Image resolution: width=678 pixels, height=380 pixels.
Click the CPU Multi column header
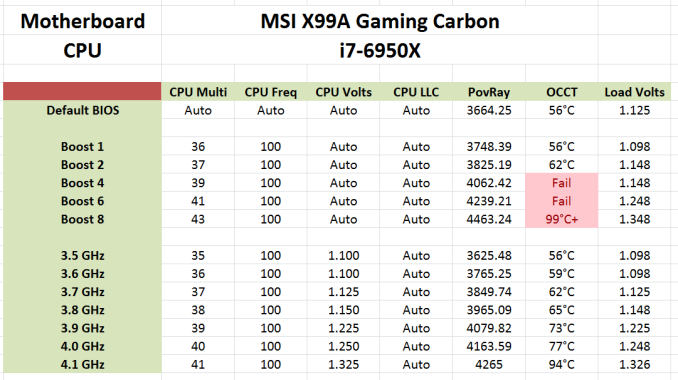198,92
